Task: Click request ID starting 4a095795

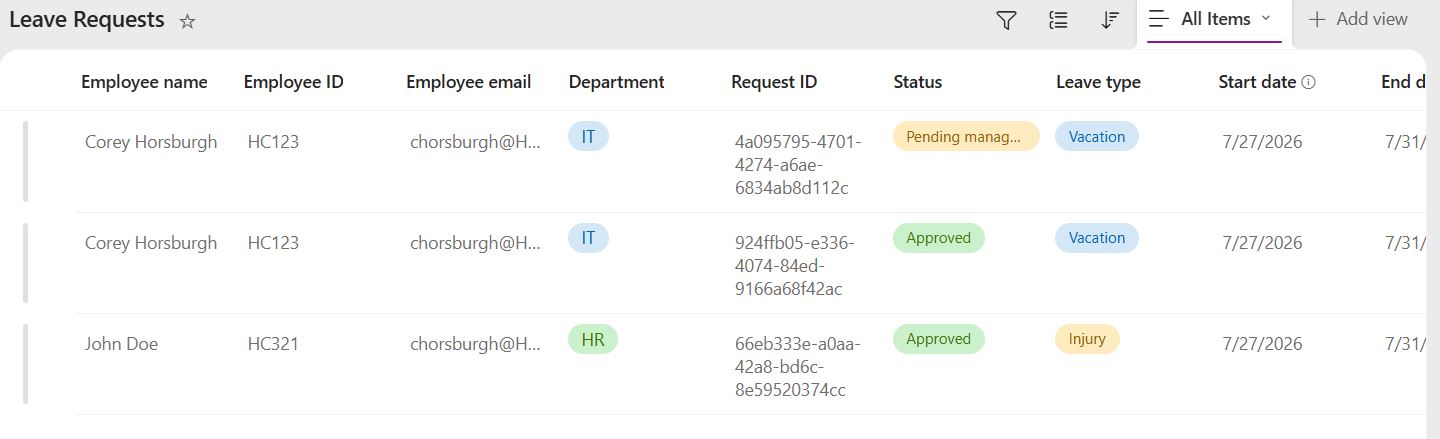Action: click(x=798, y=164)
